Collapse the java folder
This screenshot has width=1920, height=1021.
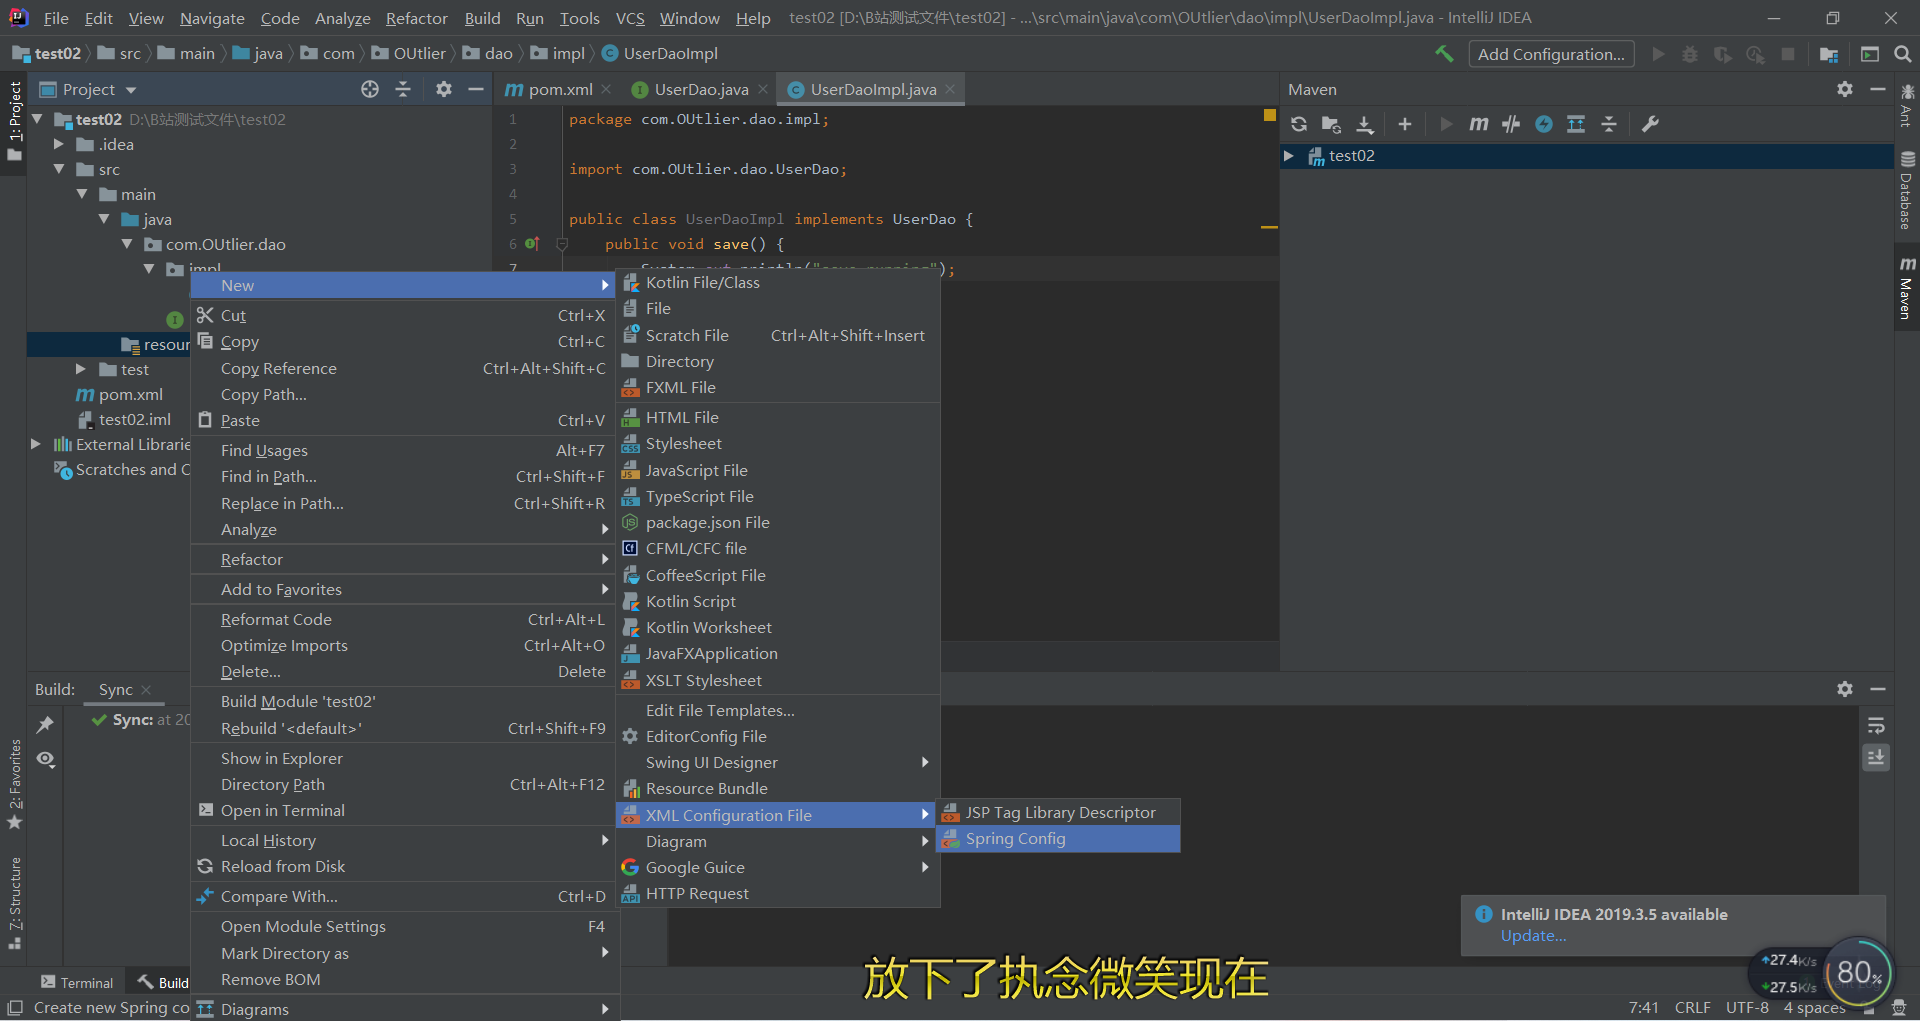pos(104,219)
